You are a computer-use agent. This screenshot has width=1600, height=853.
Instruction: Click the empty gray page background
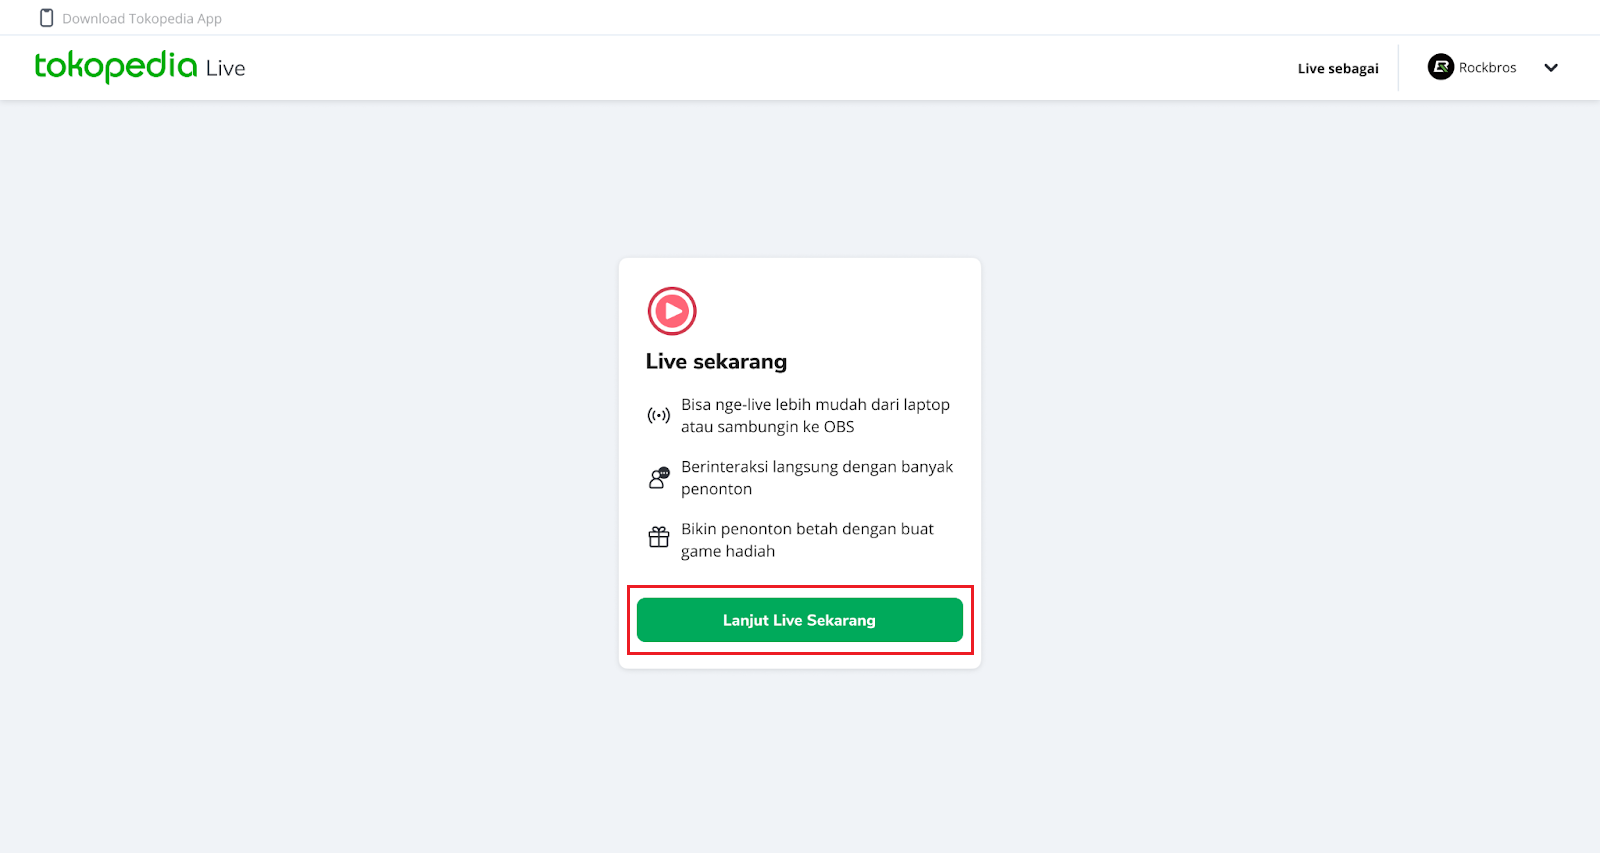(300, 450)
